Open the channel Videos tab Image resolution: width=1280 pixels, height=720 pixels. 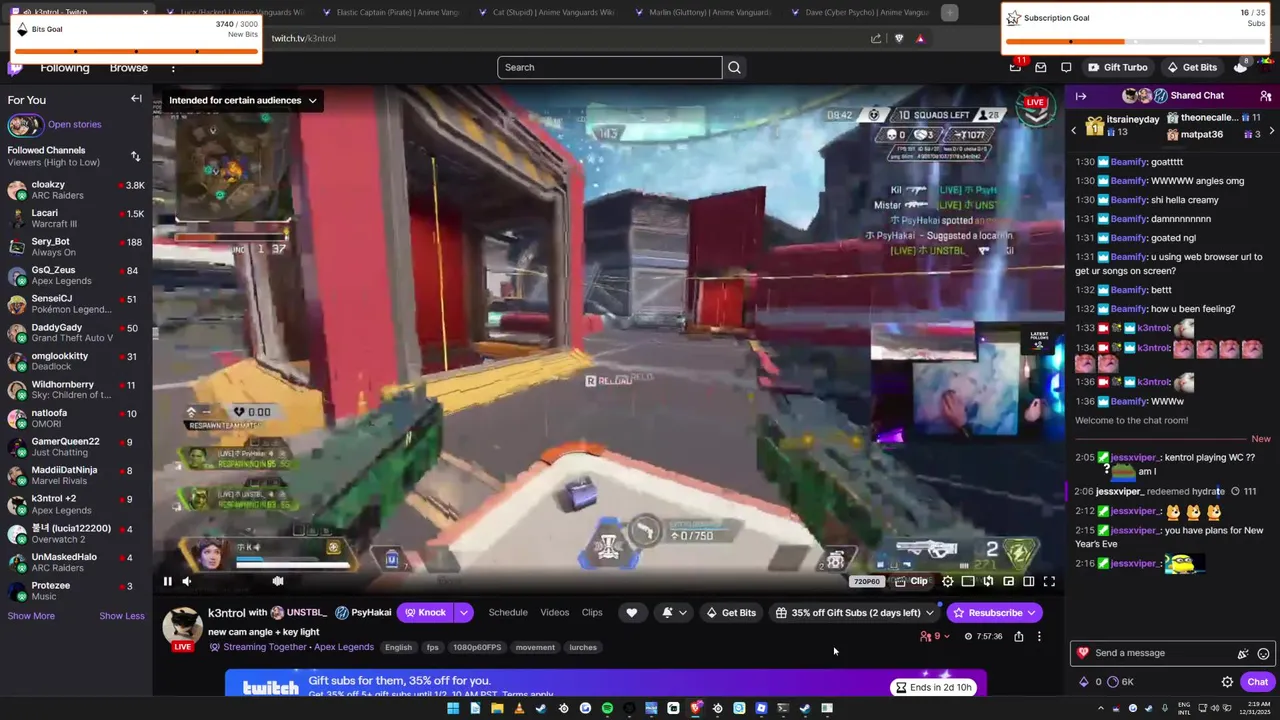[555, 612]
